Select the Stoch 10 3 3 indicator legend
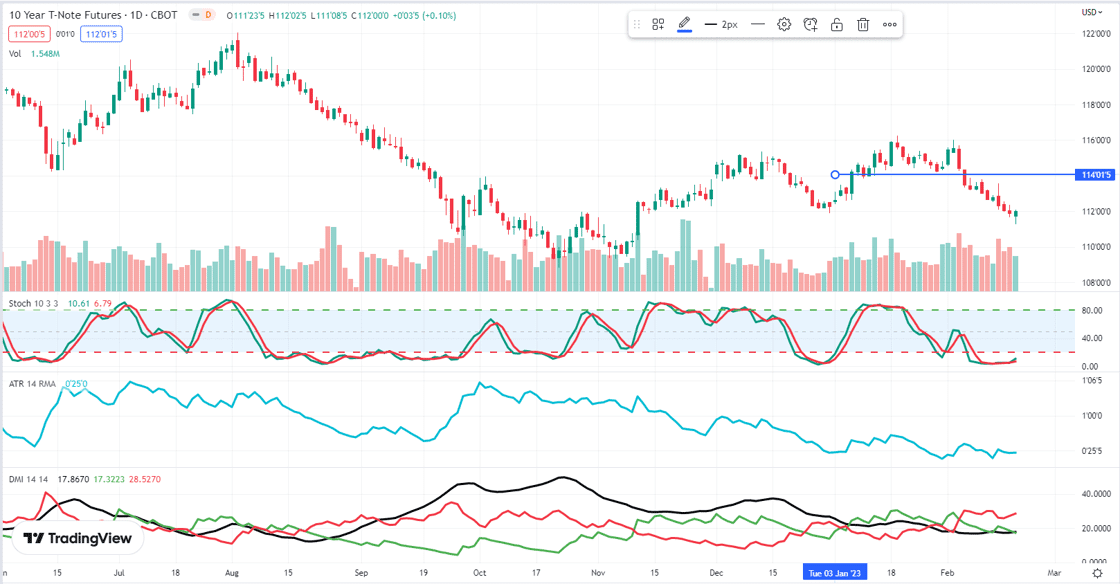Viewport: 1120px width, 584px height. click(34, 303)
